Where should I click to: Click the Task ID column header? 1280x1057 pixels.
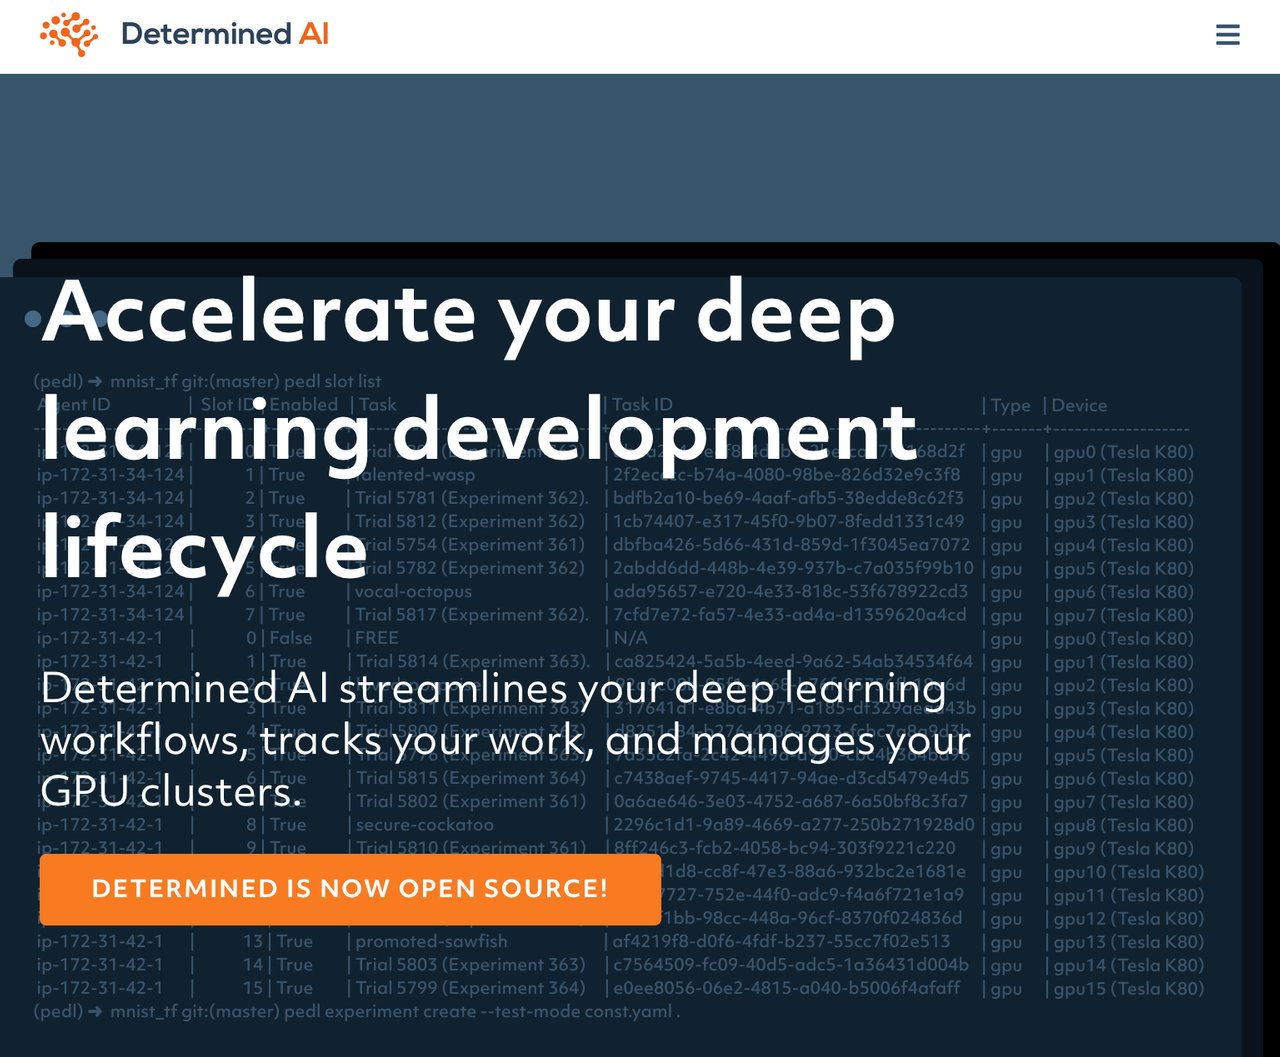pos(642,405)
